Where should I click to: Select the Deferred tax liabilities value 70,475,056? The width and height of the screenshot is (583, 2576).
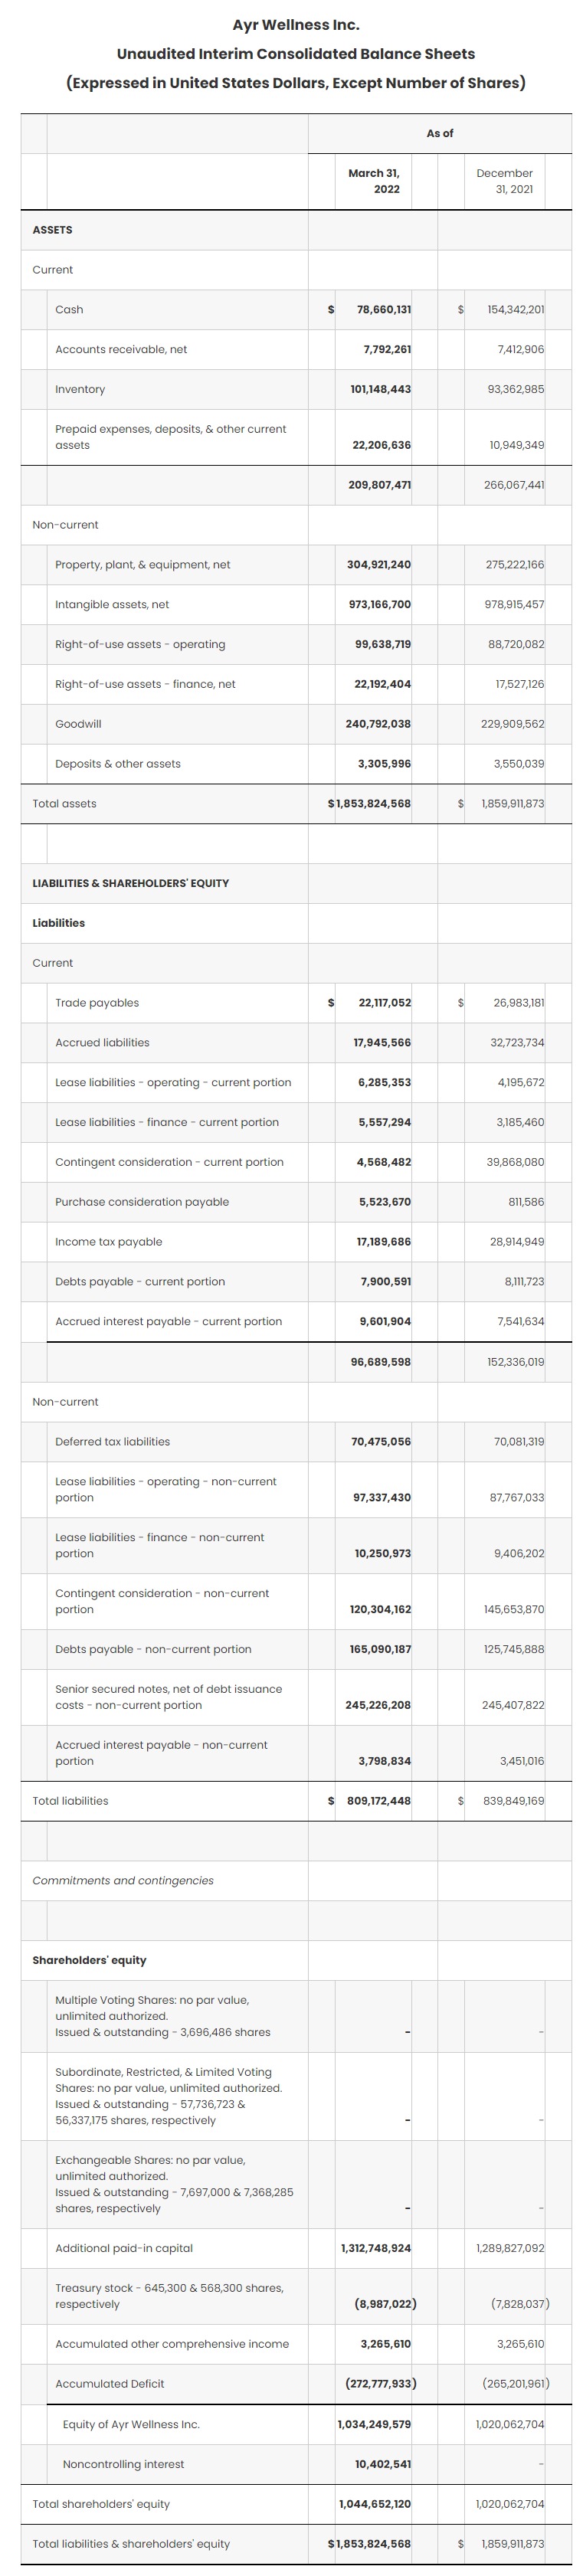click(x=380, y=1442)
